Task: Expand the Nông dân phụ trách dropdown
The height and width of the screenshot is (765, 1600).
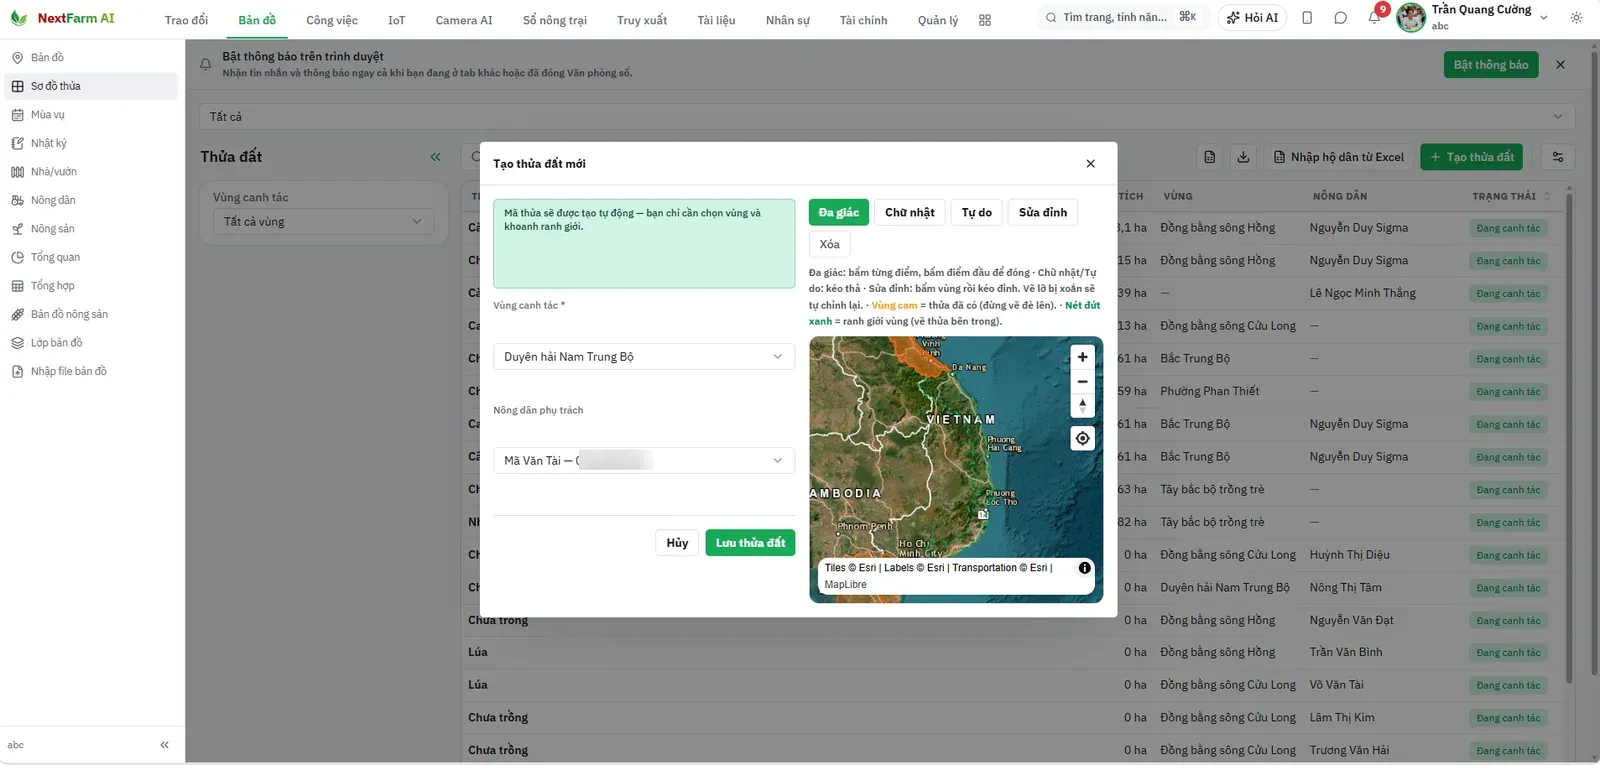Action: click(643, 461)
